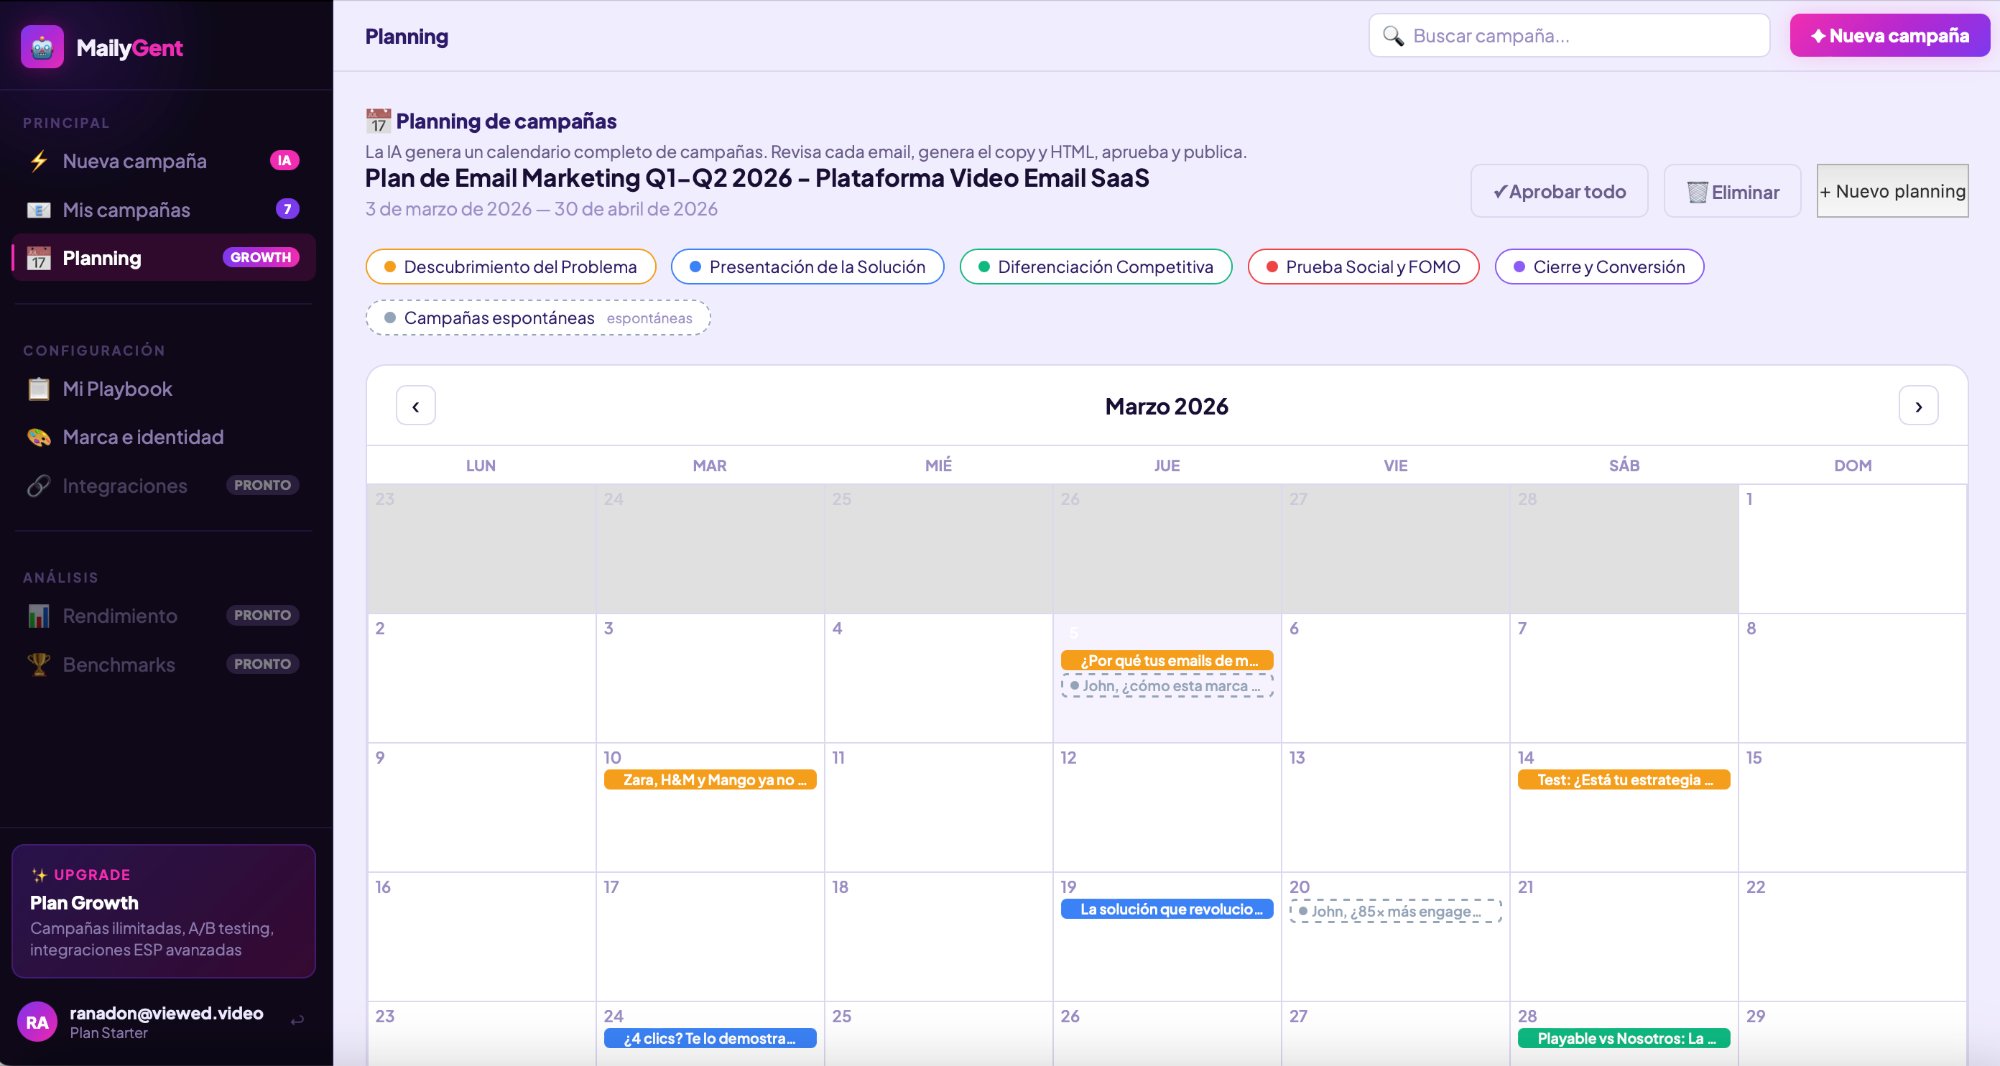Toggle the Cierre y Conversión filter chip
This screenshot has height=1066, width=2000.
1600,267
